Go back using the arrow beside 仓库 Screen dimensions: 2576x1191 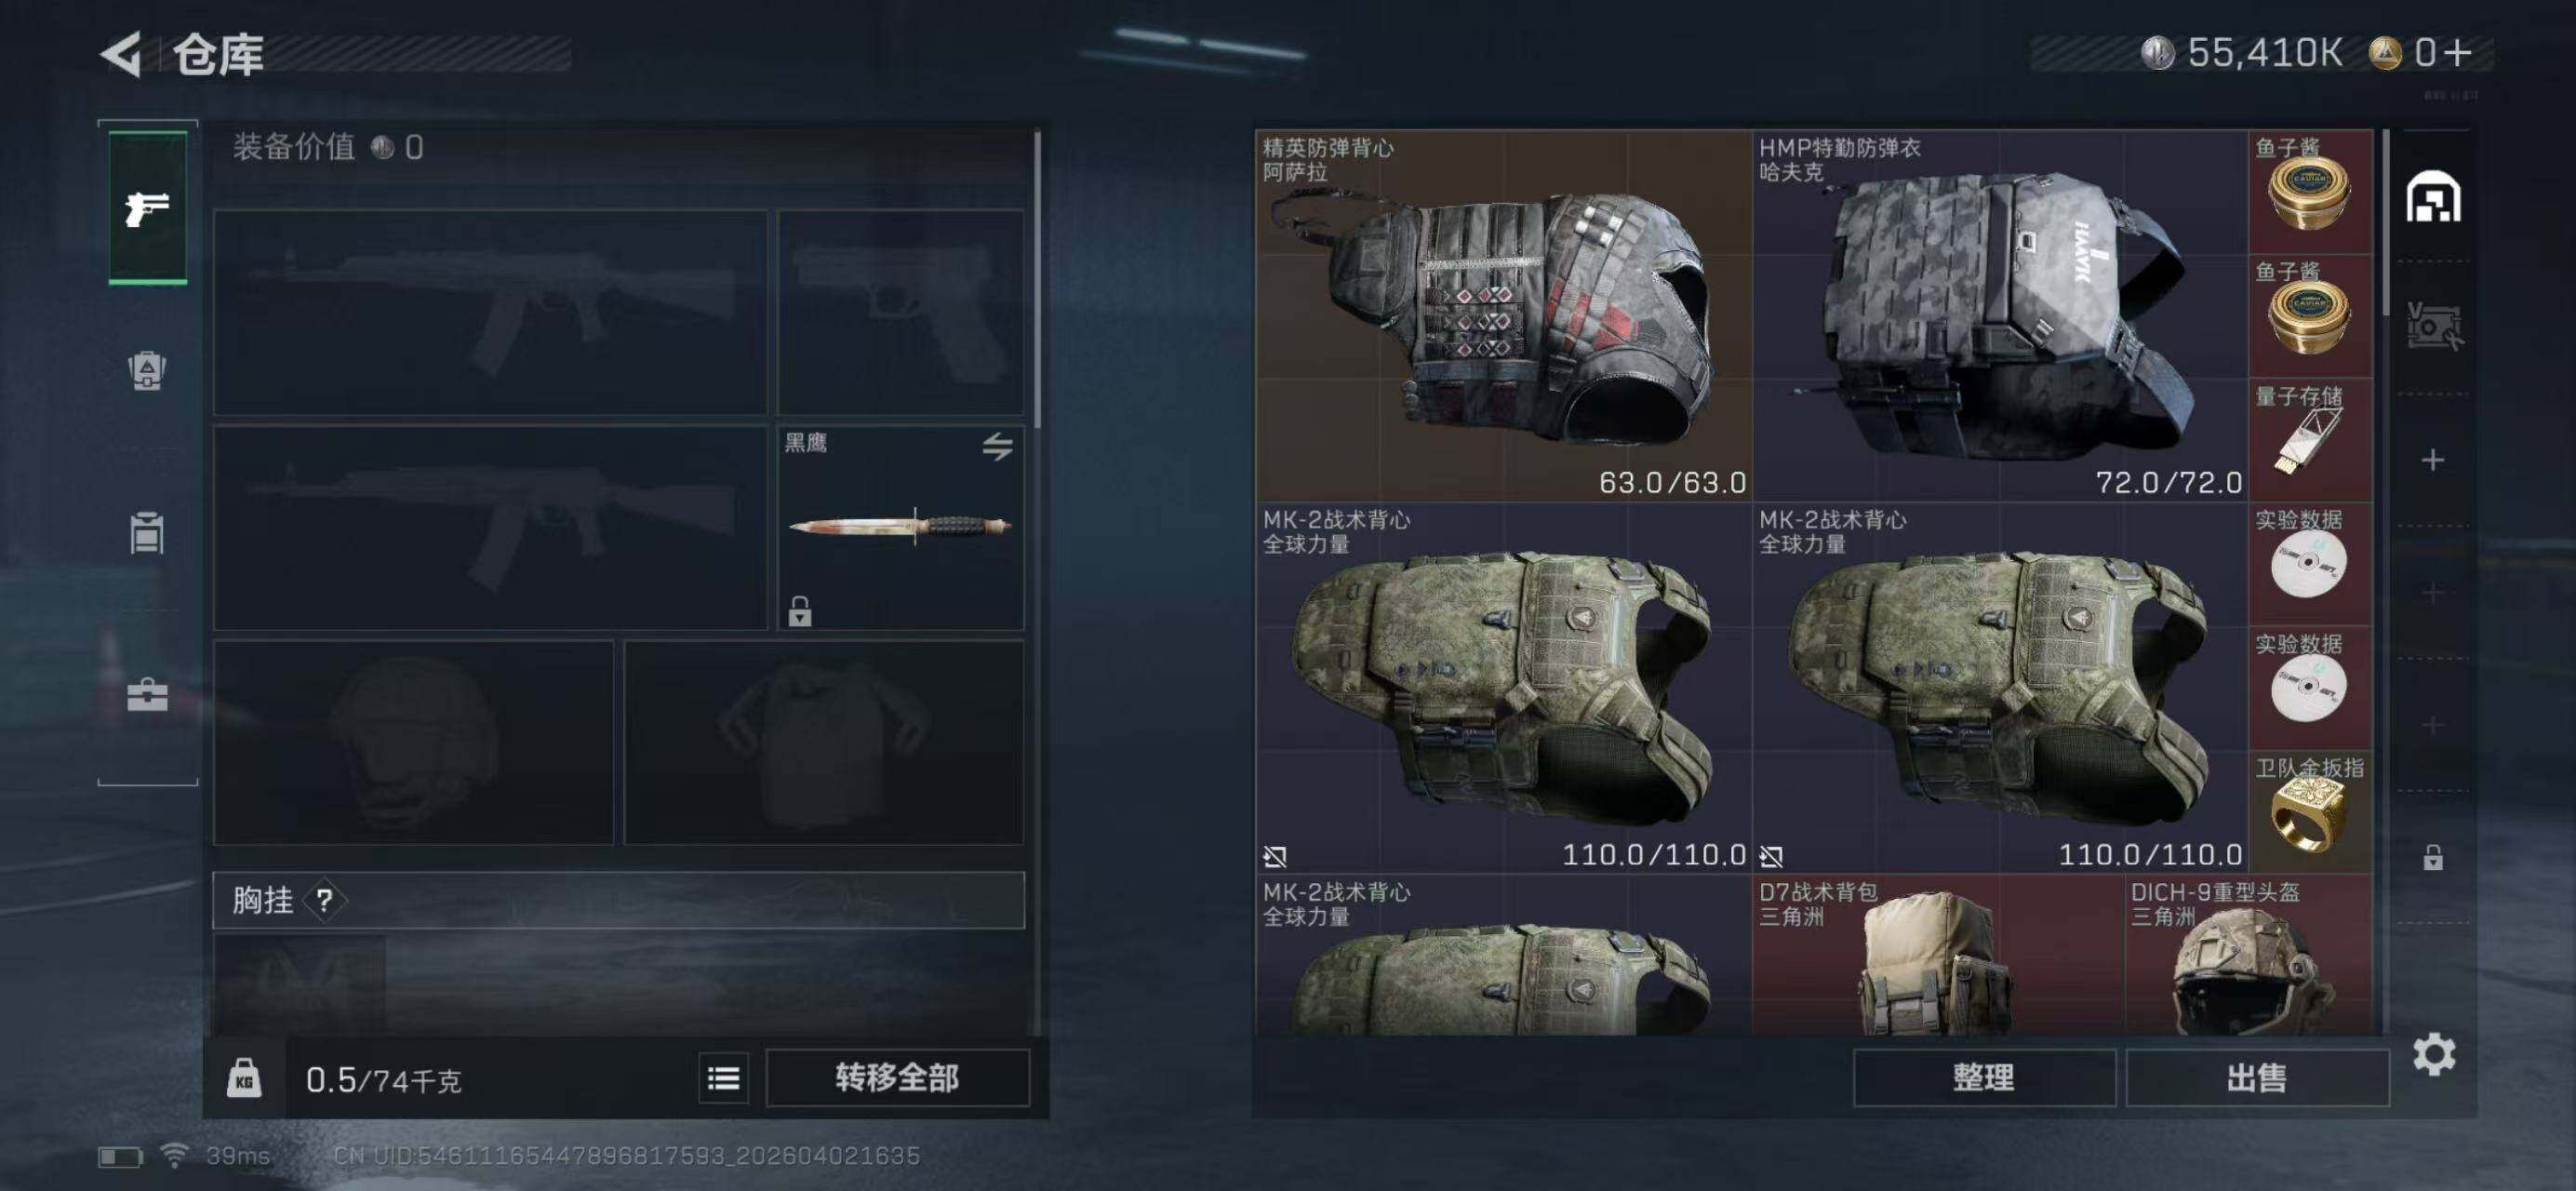123,53
